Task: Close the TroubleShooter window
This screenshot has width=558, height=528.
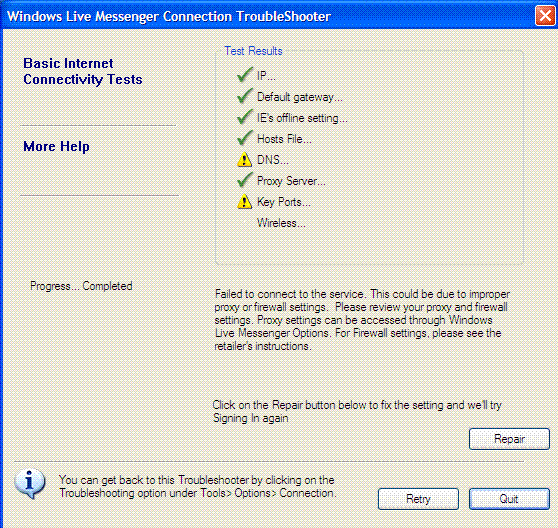Action: tap(545, 16)
